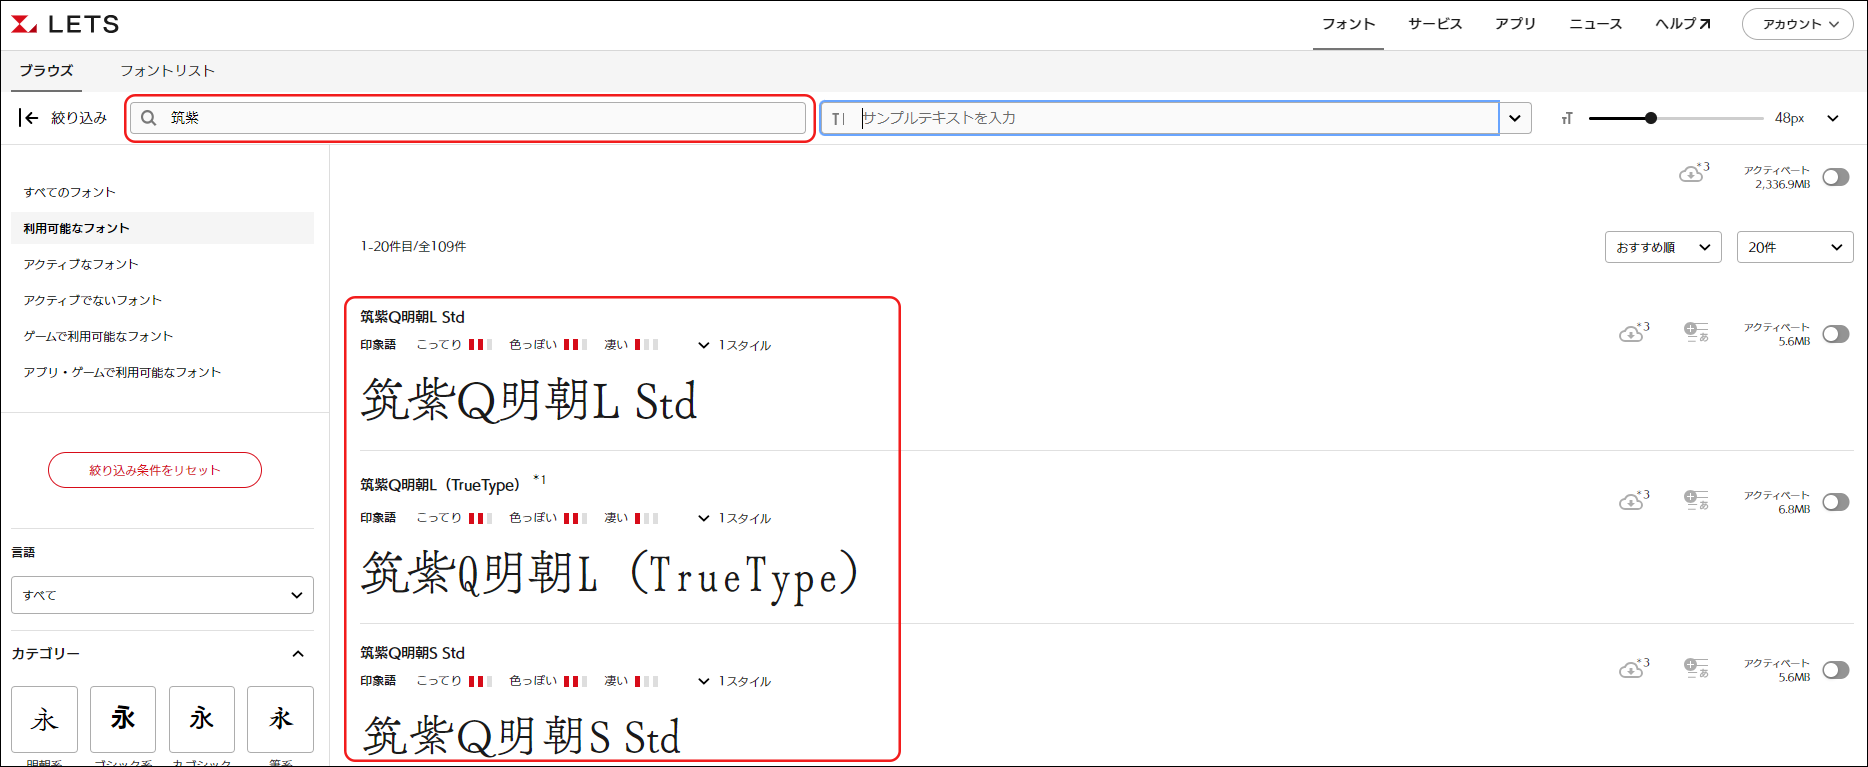Download 筑紫Q明朝S Std via its cloud icon
Viewport: 1868px width, 767px height.
coord(1633,668)
